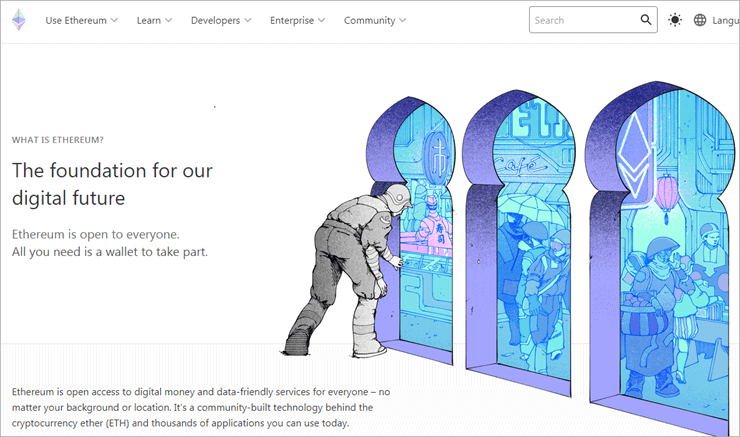Expand the chevron next to Use Ethereum
The width and height of the screenshot is (740, 437).
click(x=114, y=20)
